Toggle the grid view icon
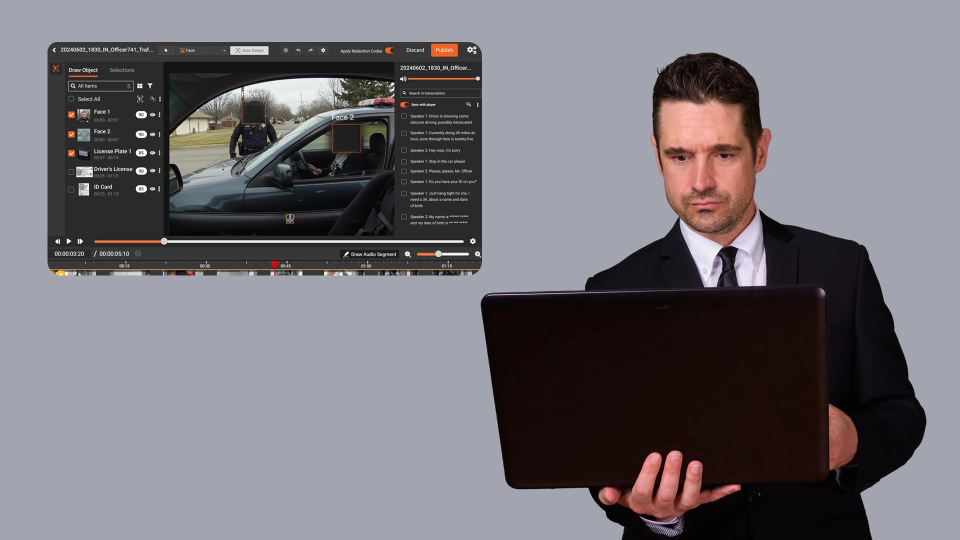Screen dimensions: 960x540 [140, 86]
